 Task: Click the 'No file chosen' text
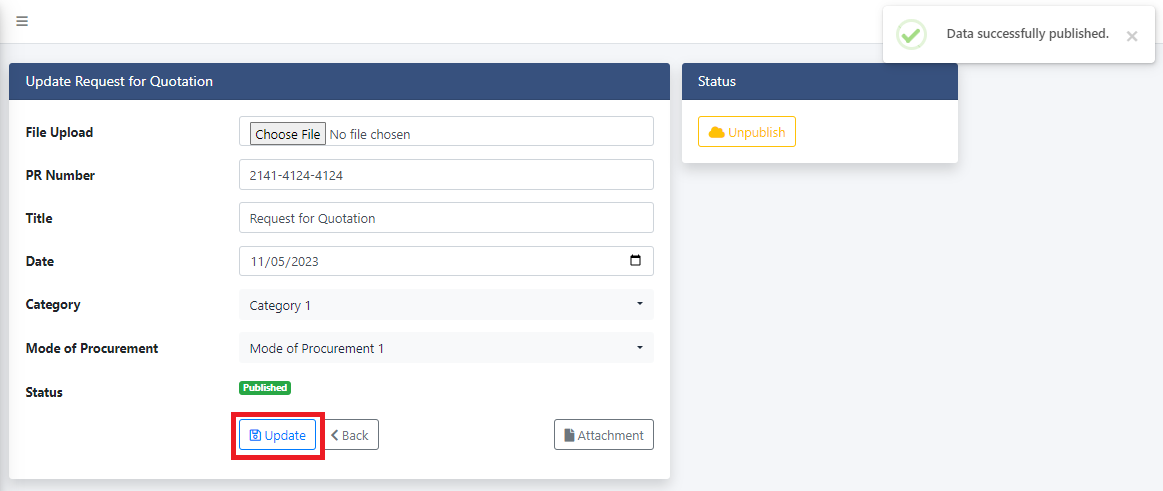[369, 134]
